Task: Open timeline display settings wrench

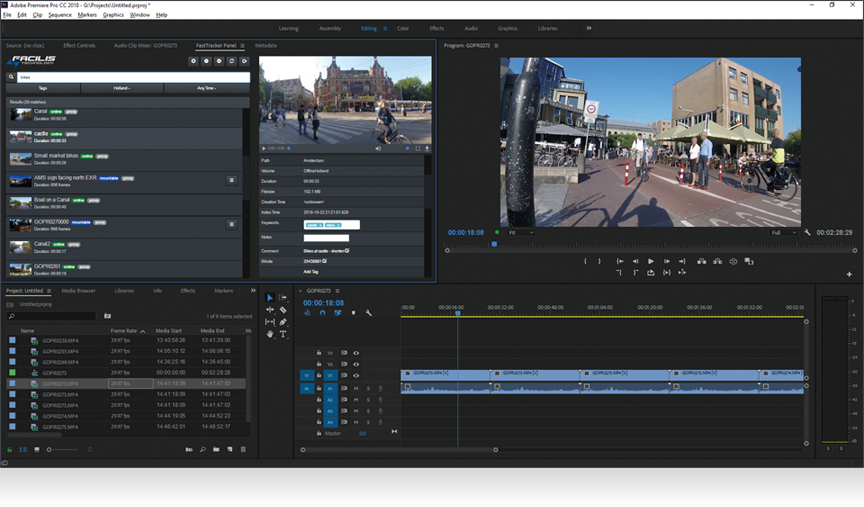Action: 369,313
